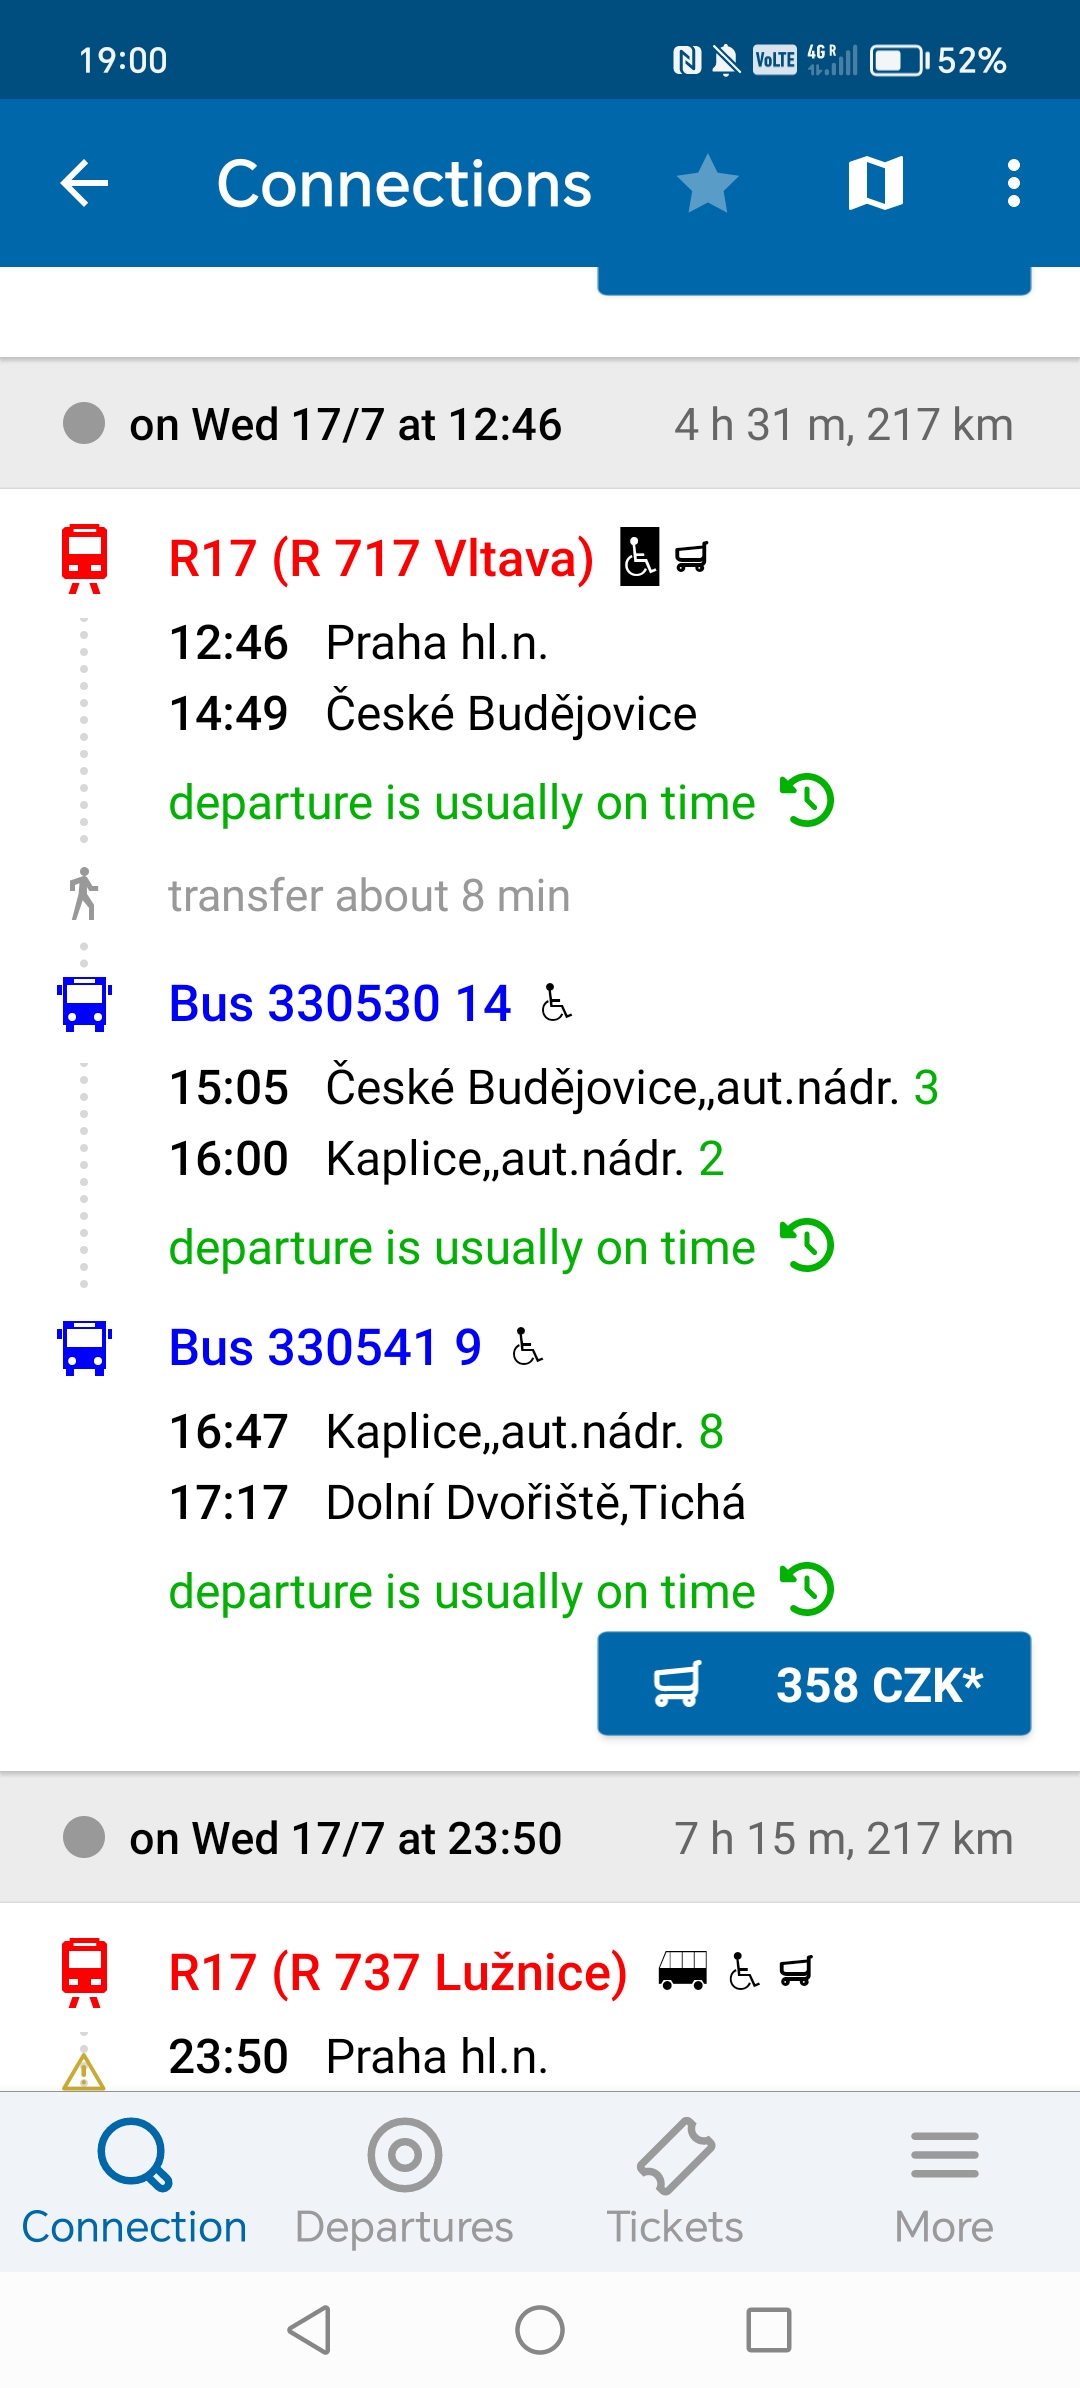Tap the warning triangle on R 737 Lužnice
The width and height of the screenshot is (1080, 2388).
coord(84,2072)
